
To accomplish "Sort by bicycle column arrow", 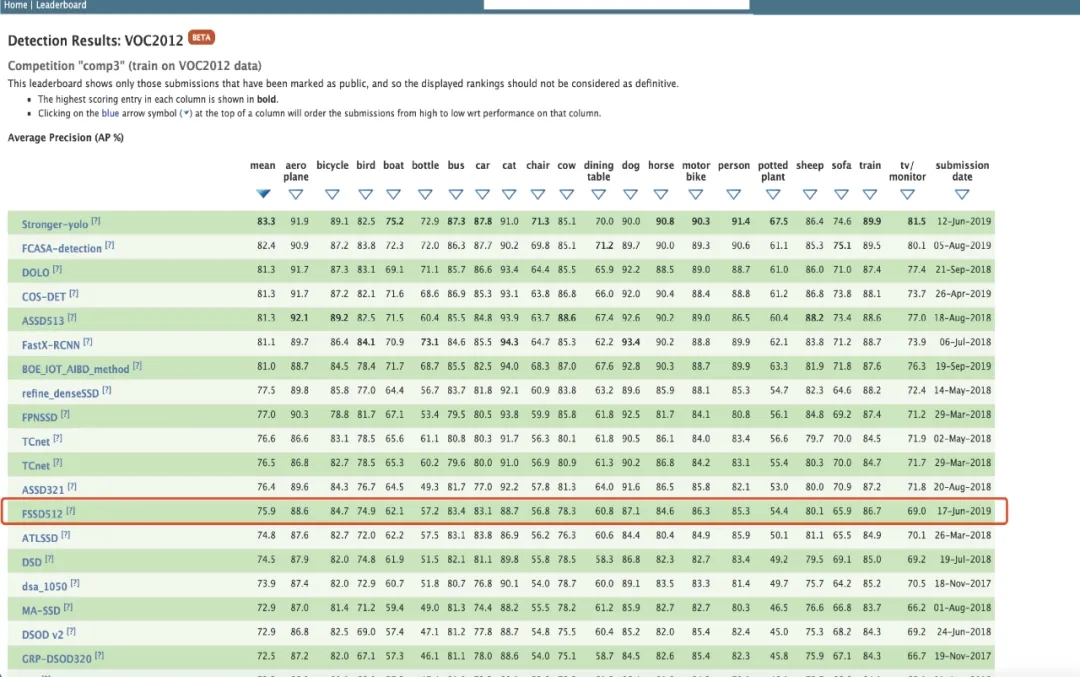I will 332,194.
